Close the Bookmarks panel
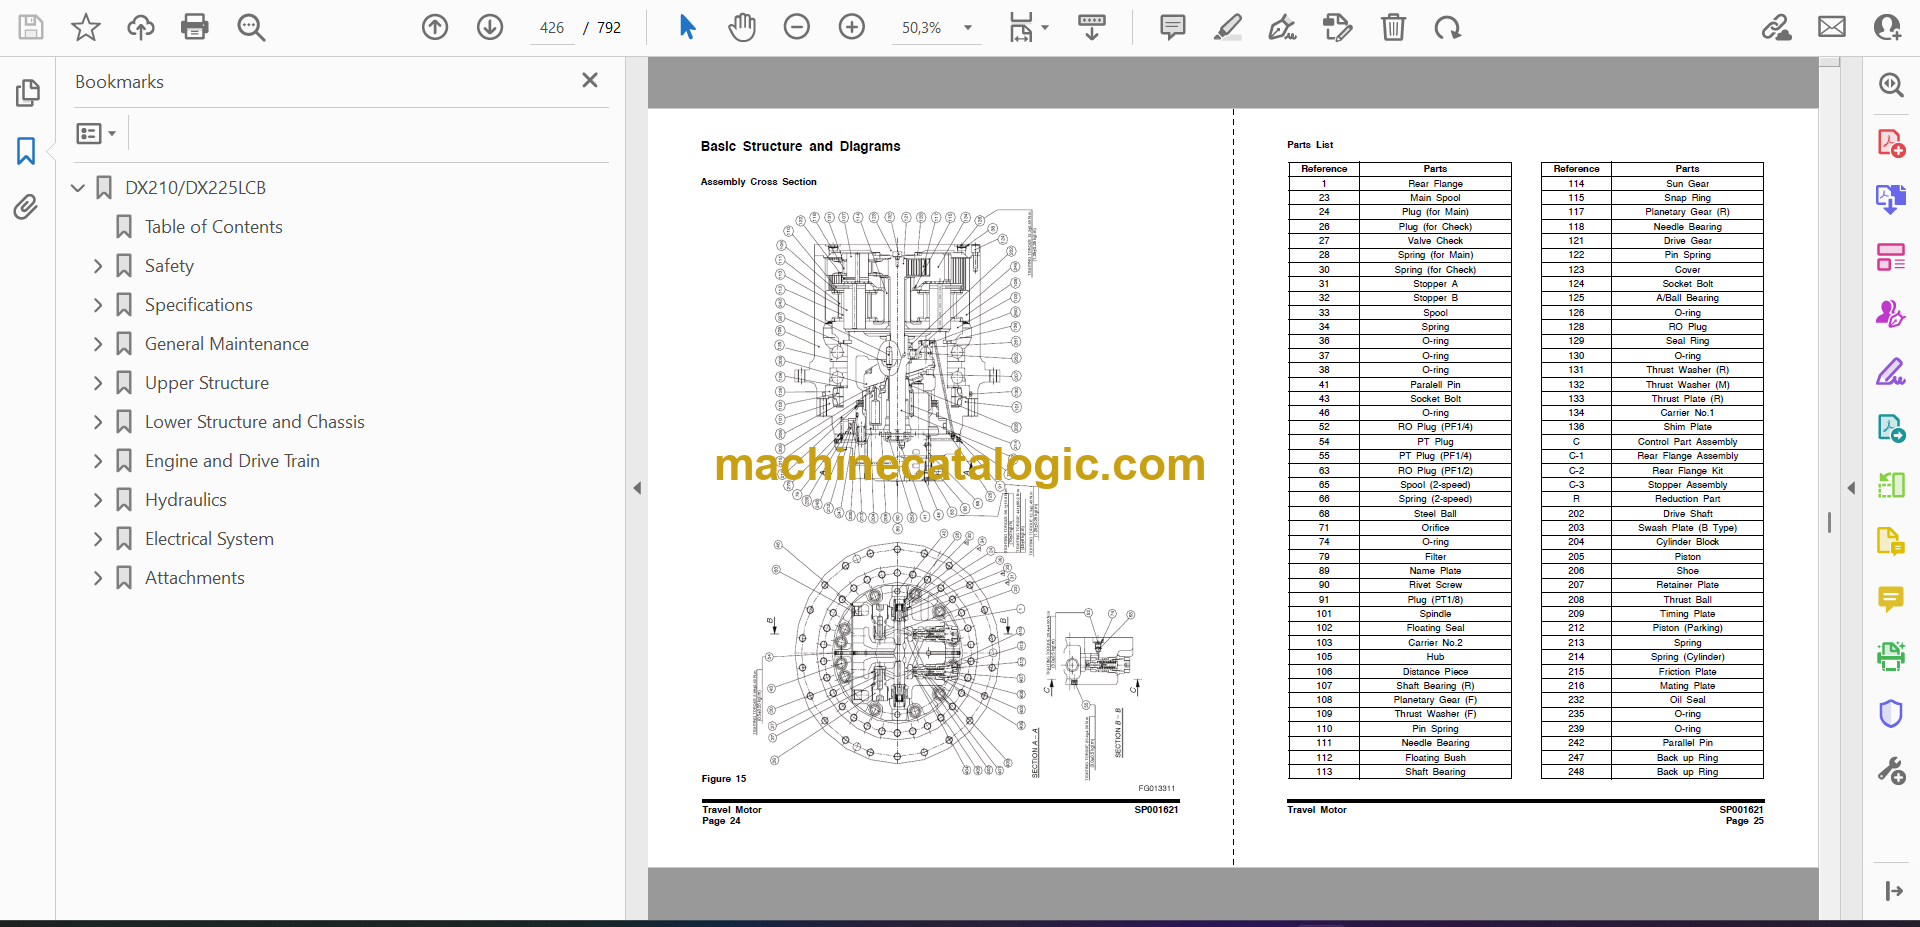The image size is (1920, 927). click(x=590, y=80)
